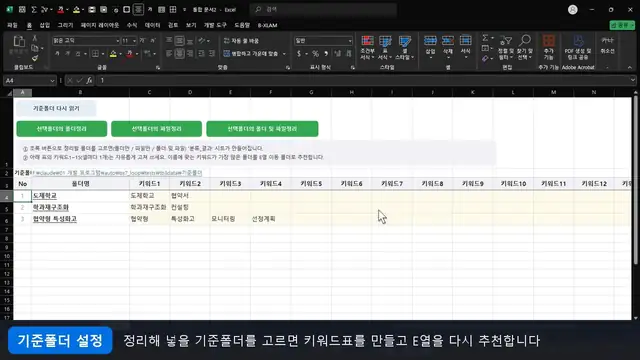
Task: Toggle middle vertical alignment
Action: click(x=180, y=40)
